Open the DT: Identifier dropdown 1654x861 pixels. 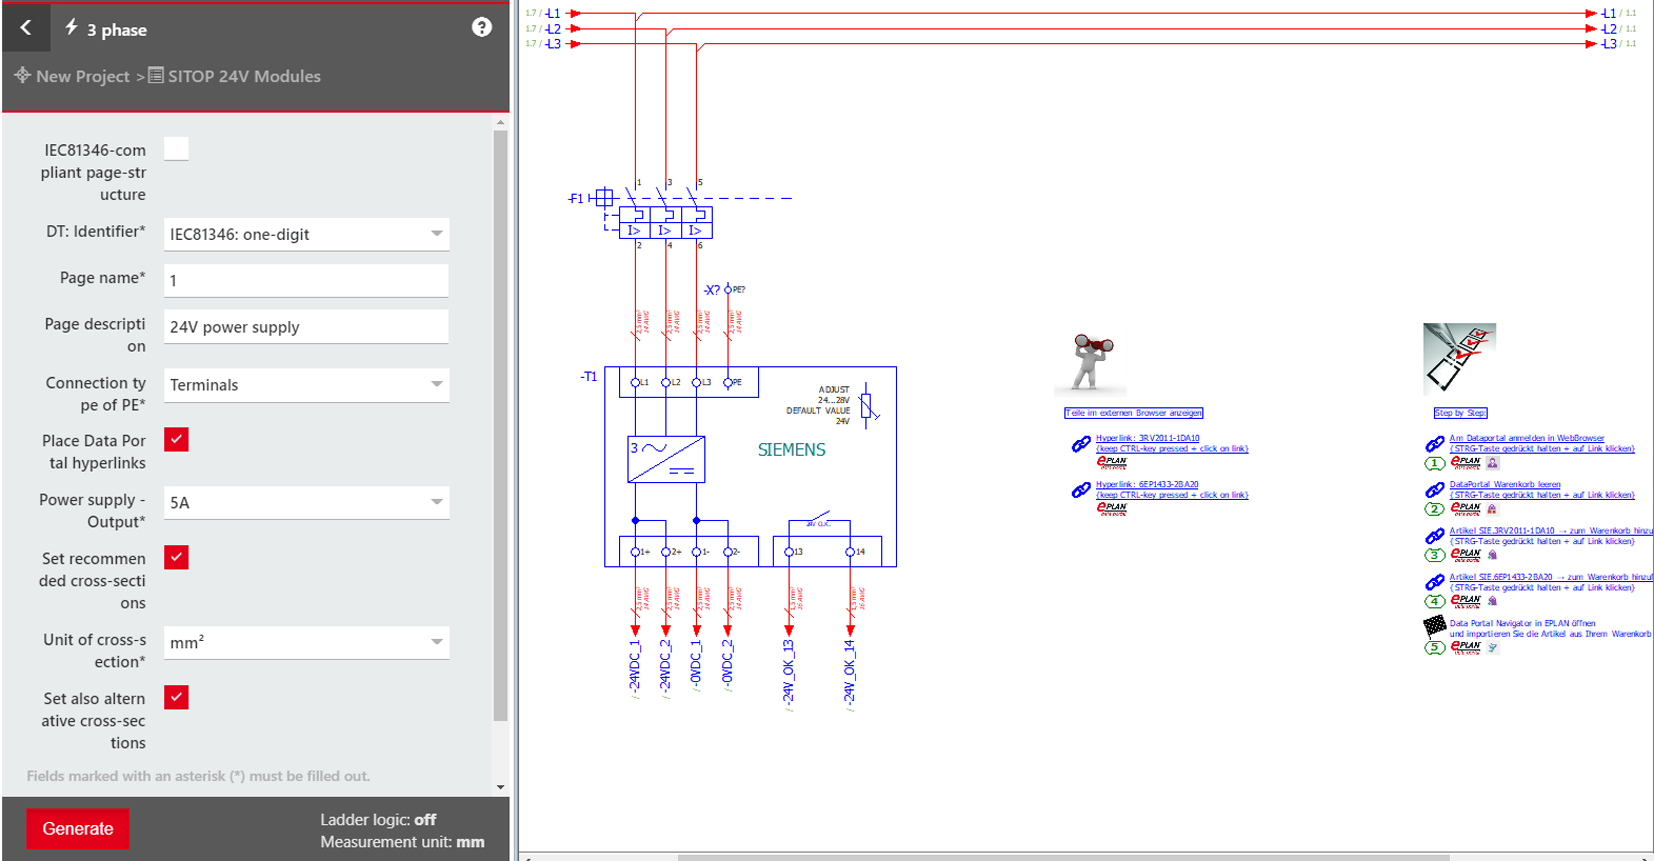click(x=306, y=234)
